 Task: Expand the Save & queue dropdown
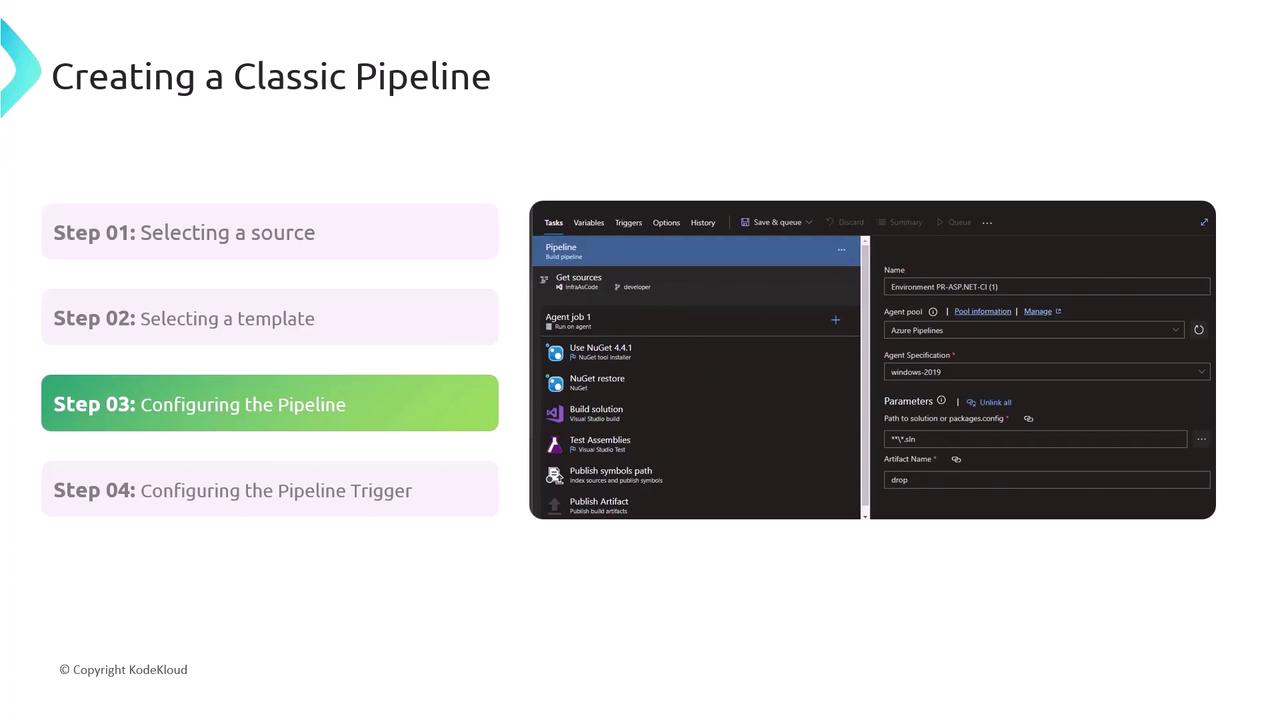809,222
